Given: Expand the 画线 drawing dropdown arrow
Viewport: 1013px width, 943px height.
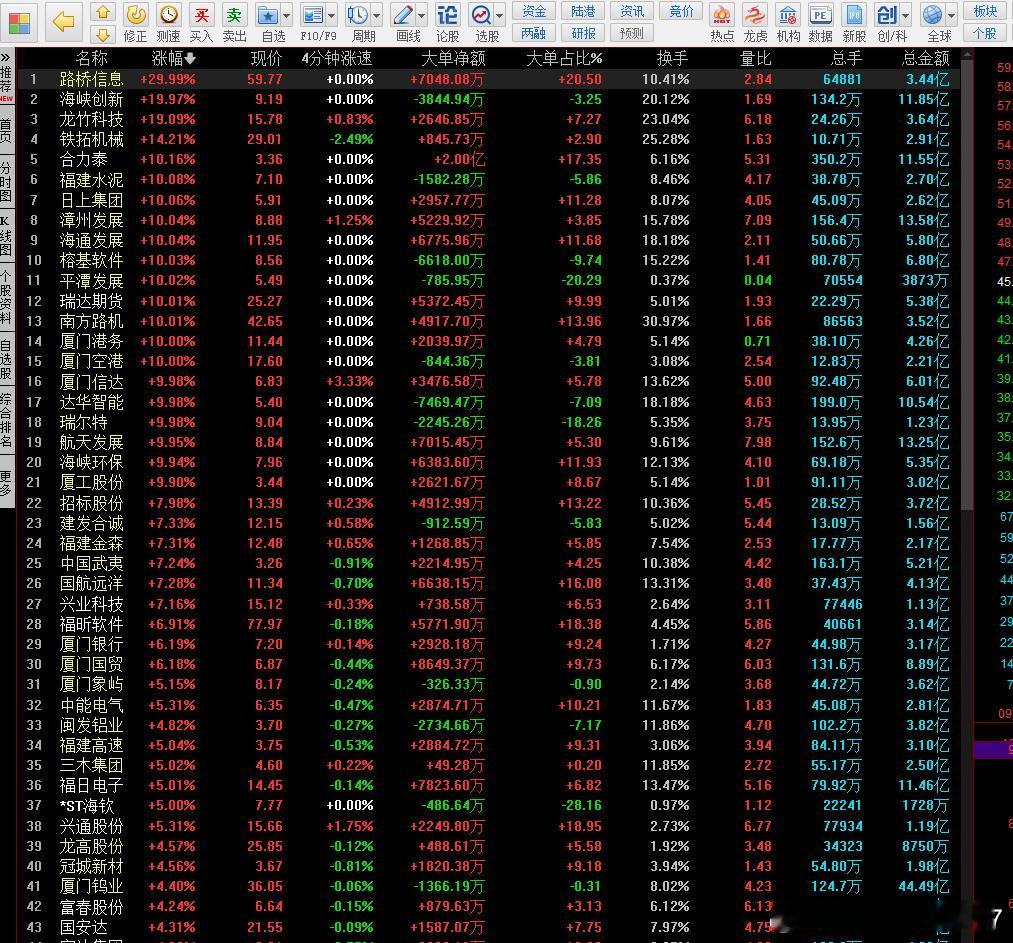Looking at the screenshot, I should pos(421,16).
